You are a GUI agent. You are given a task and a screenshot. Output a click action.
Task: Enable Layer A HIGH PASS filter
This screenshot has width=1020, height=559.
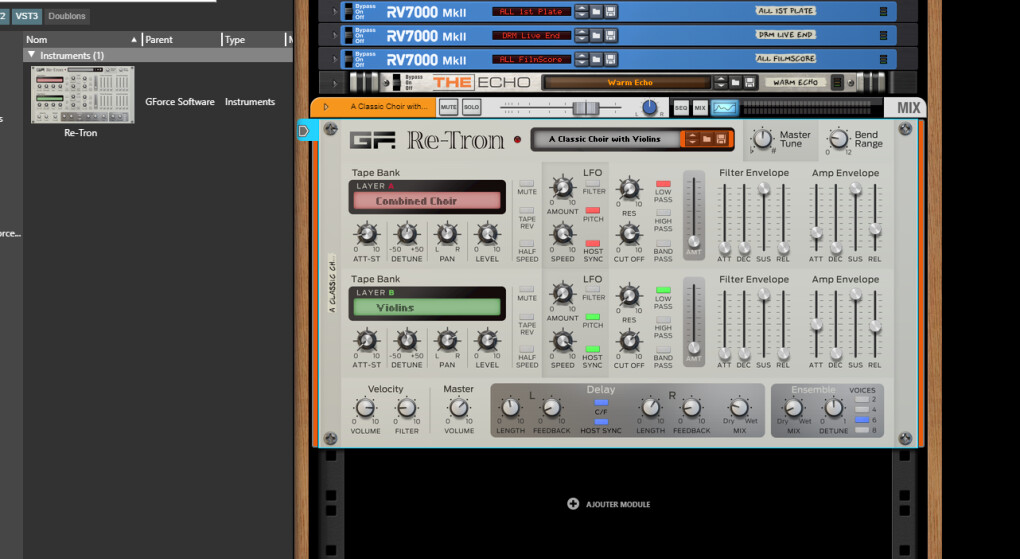click(663, 213)
